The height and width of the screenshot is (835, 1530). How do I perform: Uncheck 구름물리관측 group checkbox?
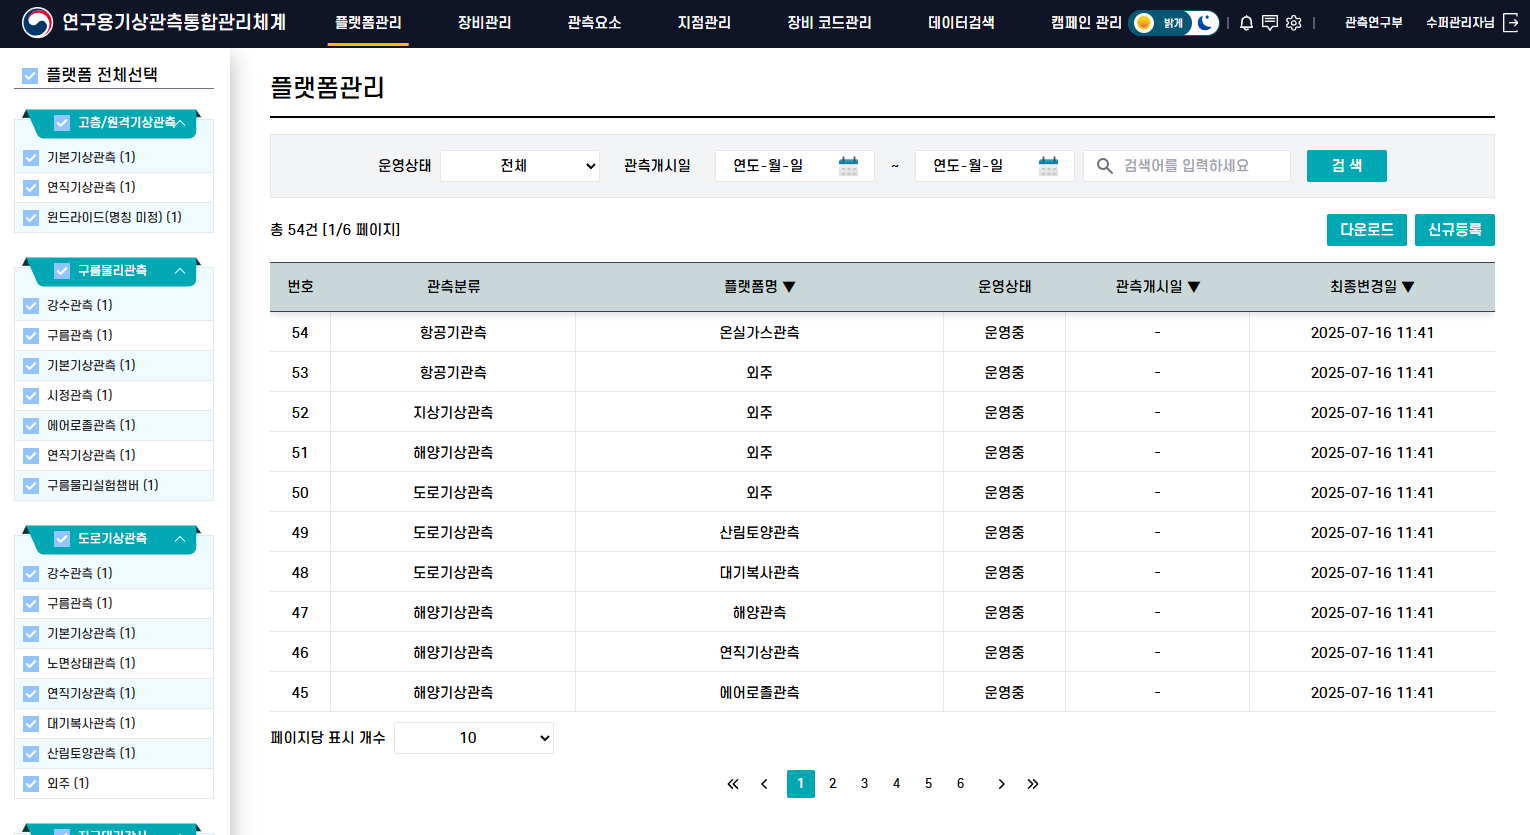[x=62, y=271]
